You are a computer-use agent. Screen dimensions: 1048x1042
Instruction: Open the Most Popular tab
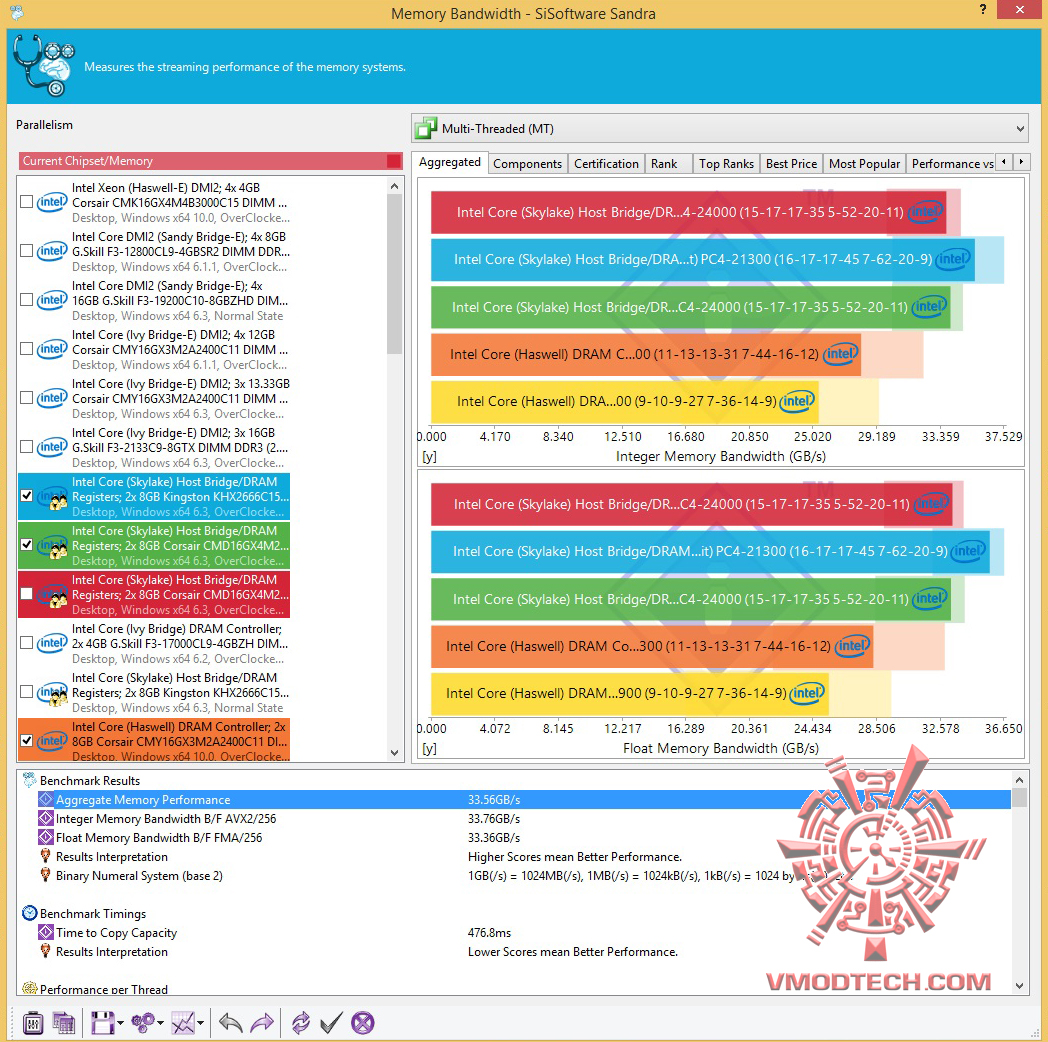[864, 164]
